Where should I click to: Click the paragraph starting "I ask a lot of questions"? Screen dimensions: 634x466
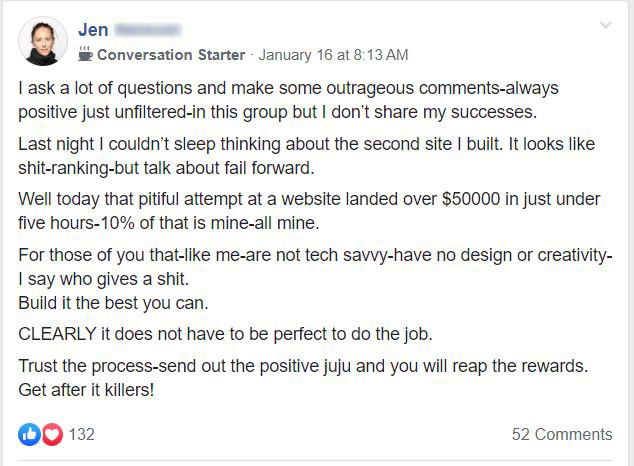click(288, 100)
